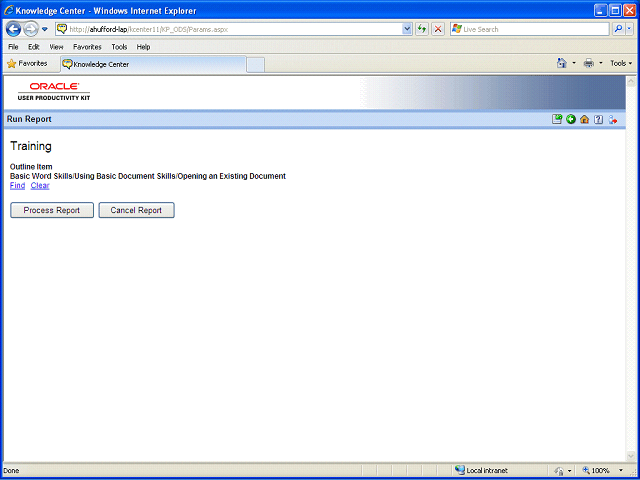Click the Process Report button

52,210
